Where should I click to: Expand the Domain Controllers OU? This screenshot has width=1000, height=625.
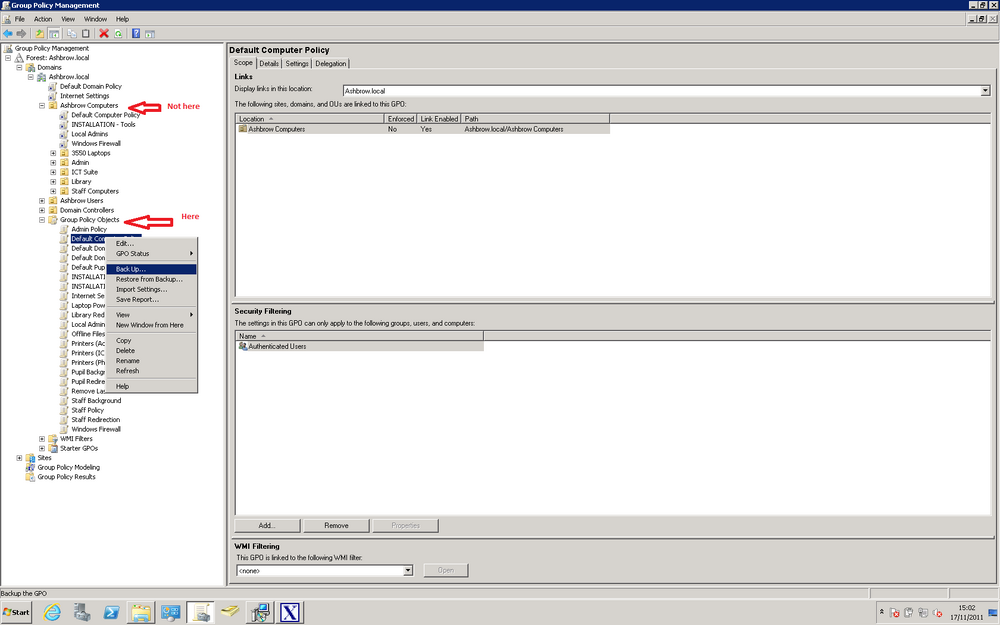[42, 210]
